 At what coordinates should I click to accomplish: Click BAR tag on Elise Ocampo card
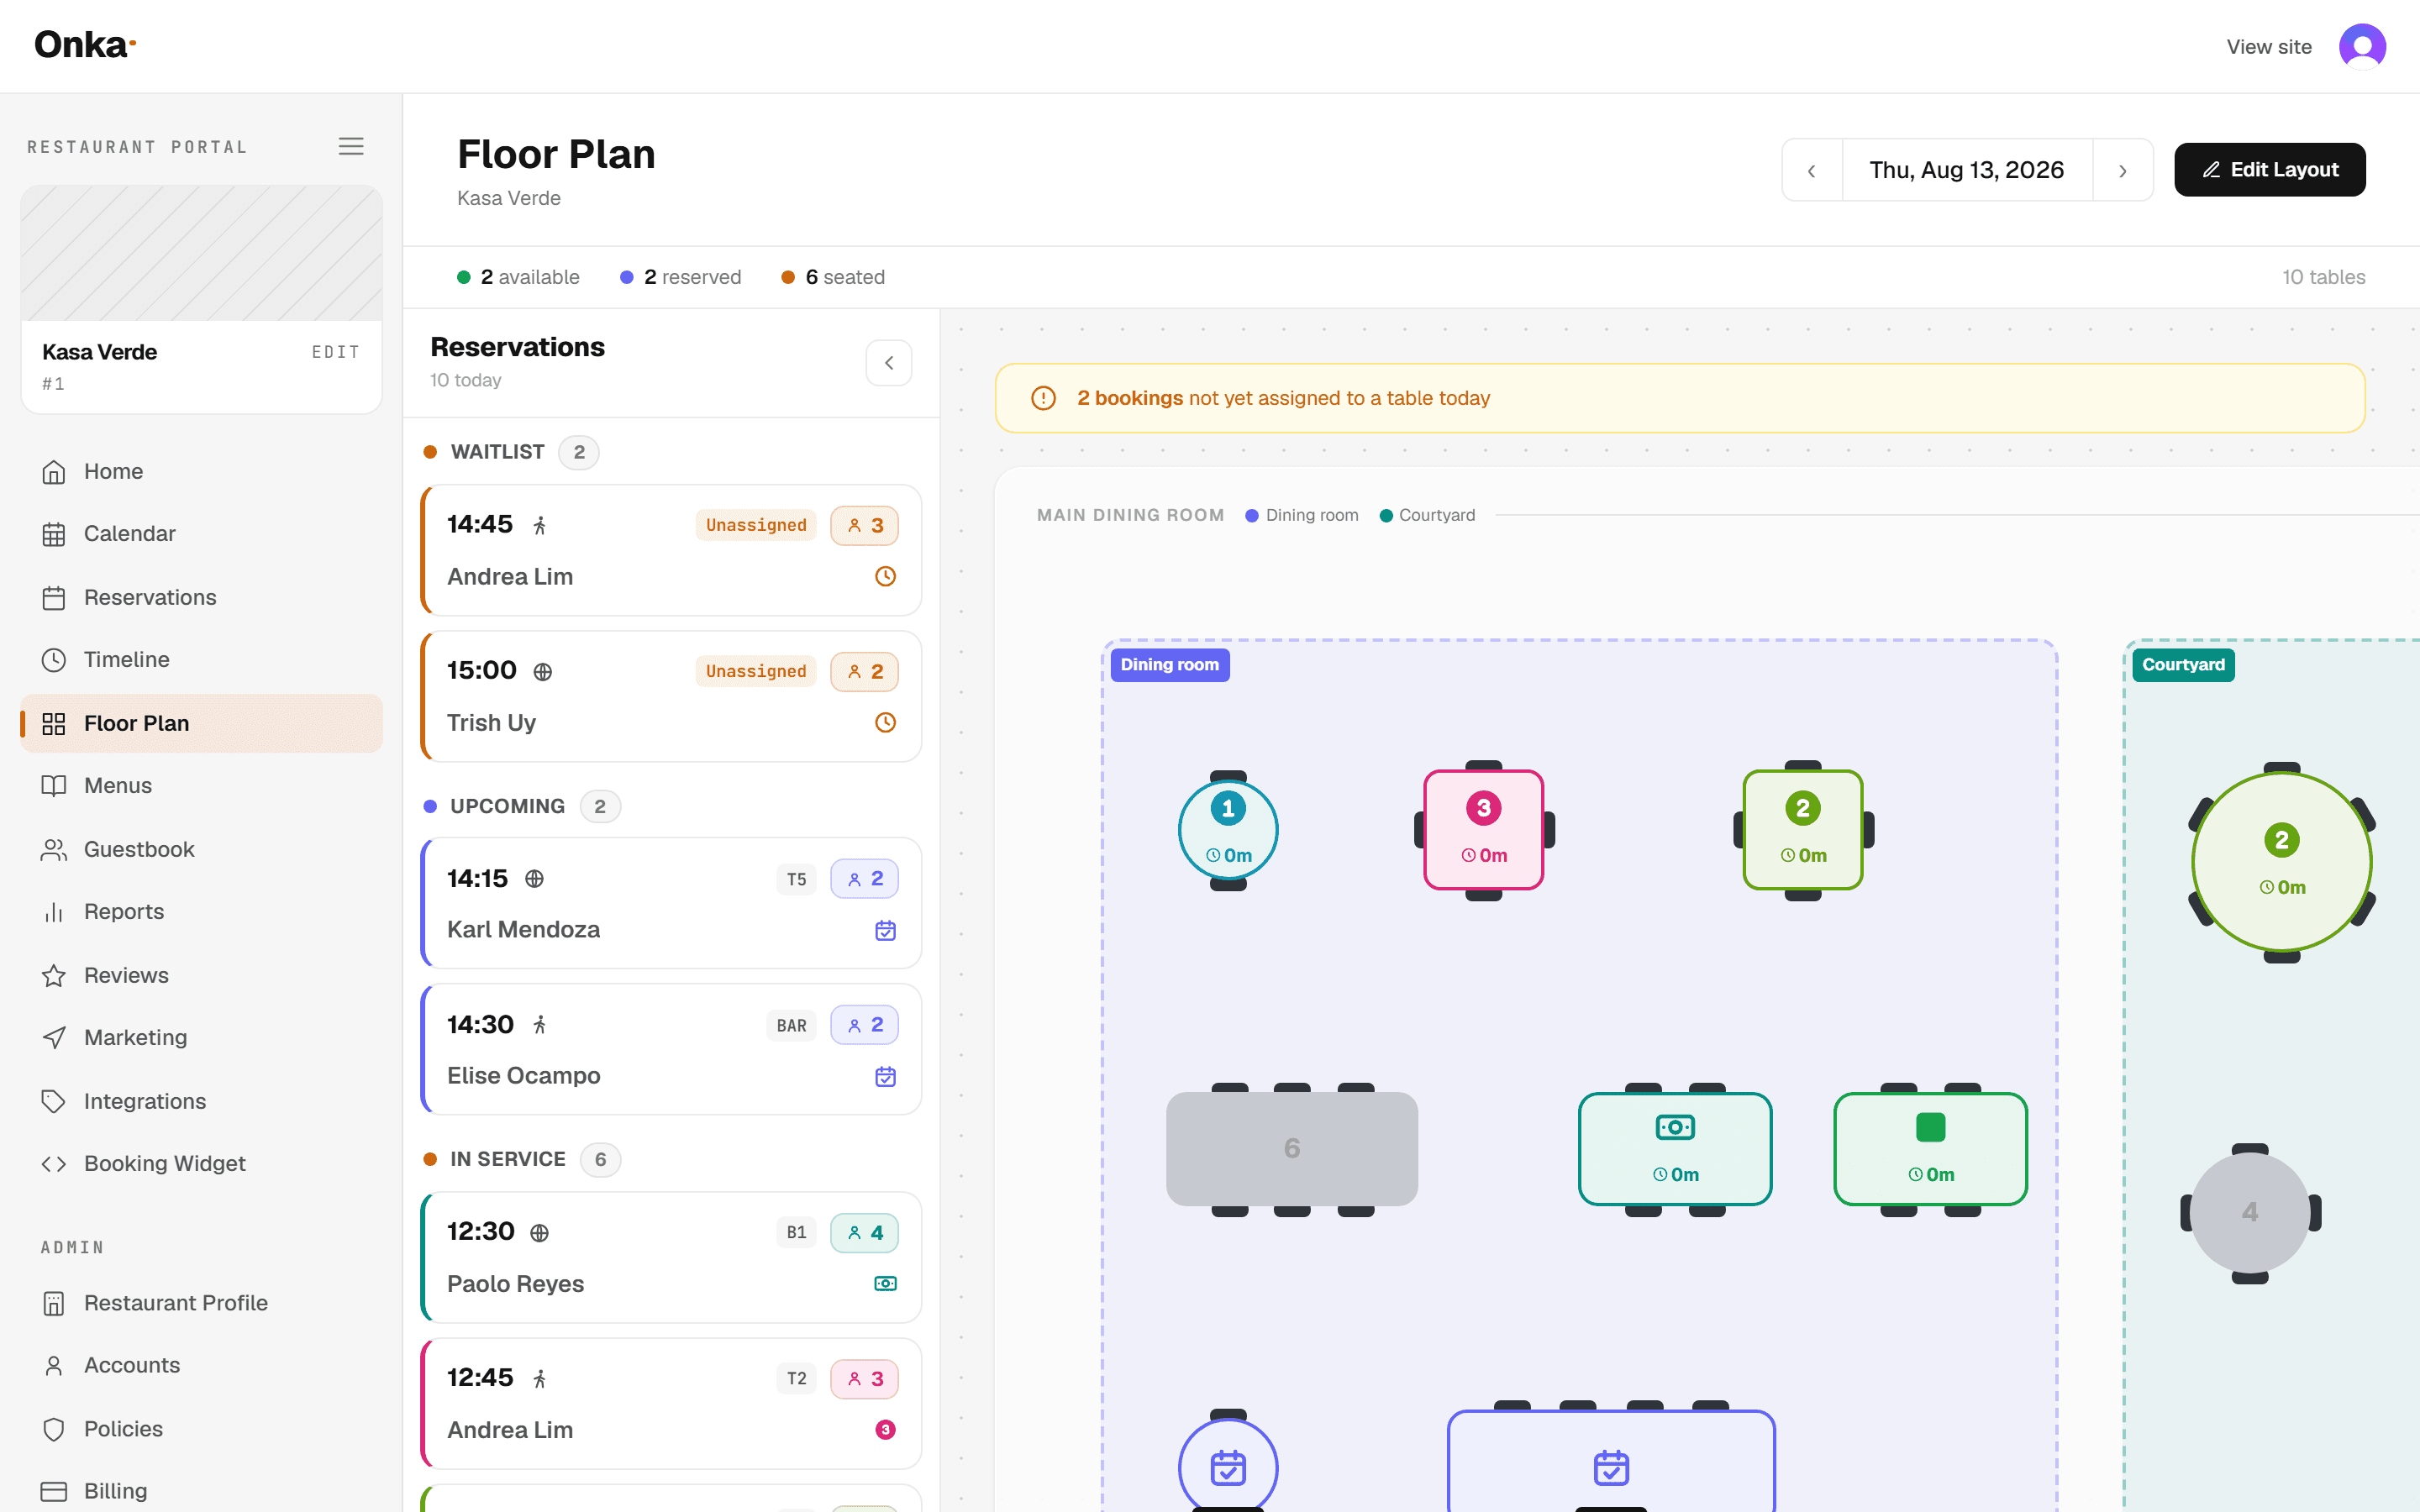click(791, 1026)
